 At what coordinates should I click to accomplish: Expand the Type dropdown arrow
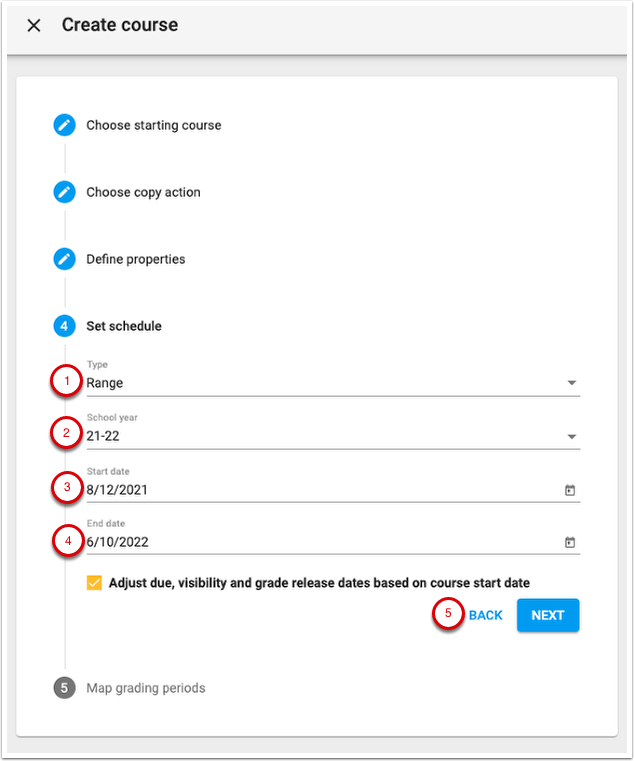[571, 383]
